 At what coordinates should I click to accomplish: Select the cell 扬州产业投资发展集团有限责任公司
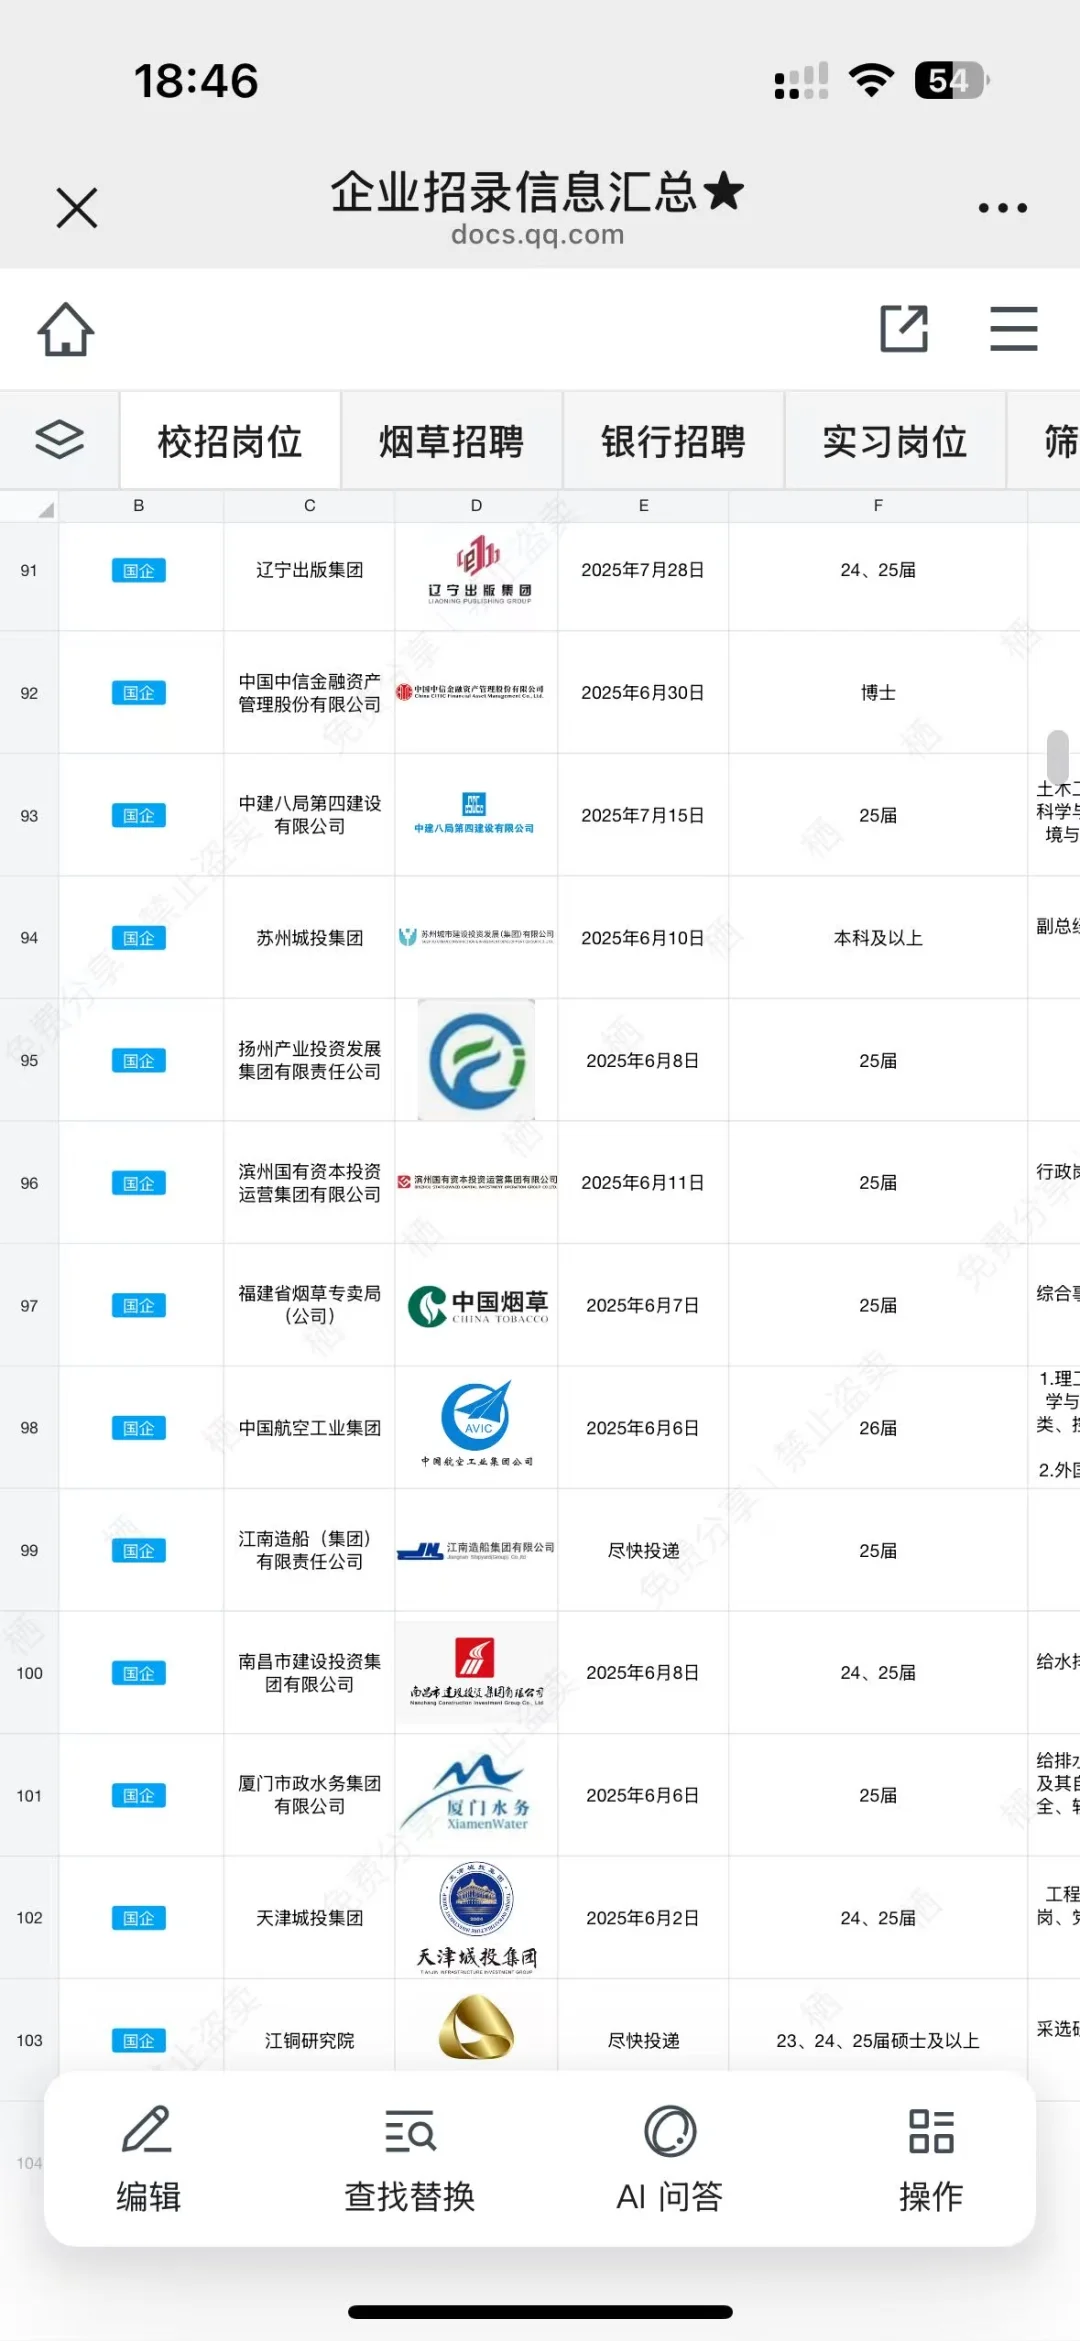pos(310,1061)
